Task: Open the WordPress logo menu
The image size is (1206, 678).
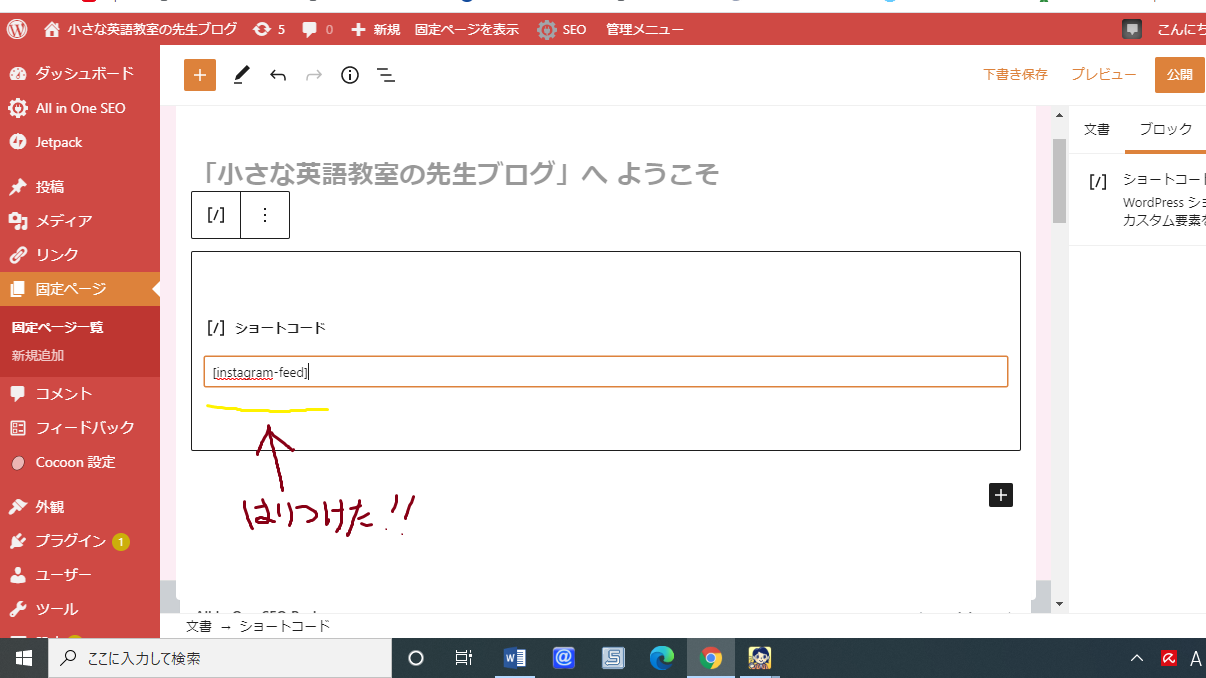Action: tap(17, 29)
